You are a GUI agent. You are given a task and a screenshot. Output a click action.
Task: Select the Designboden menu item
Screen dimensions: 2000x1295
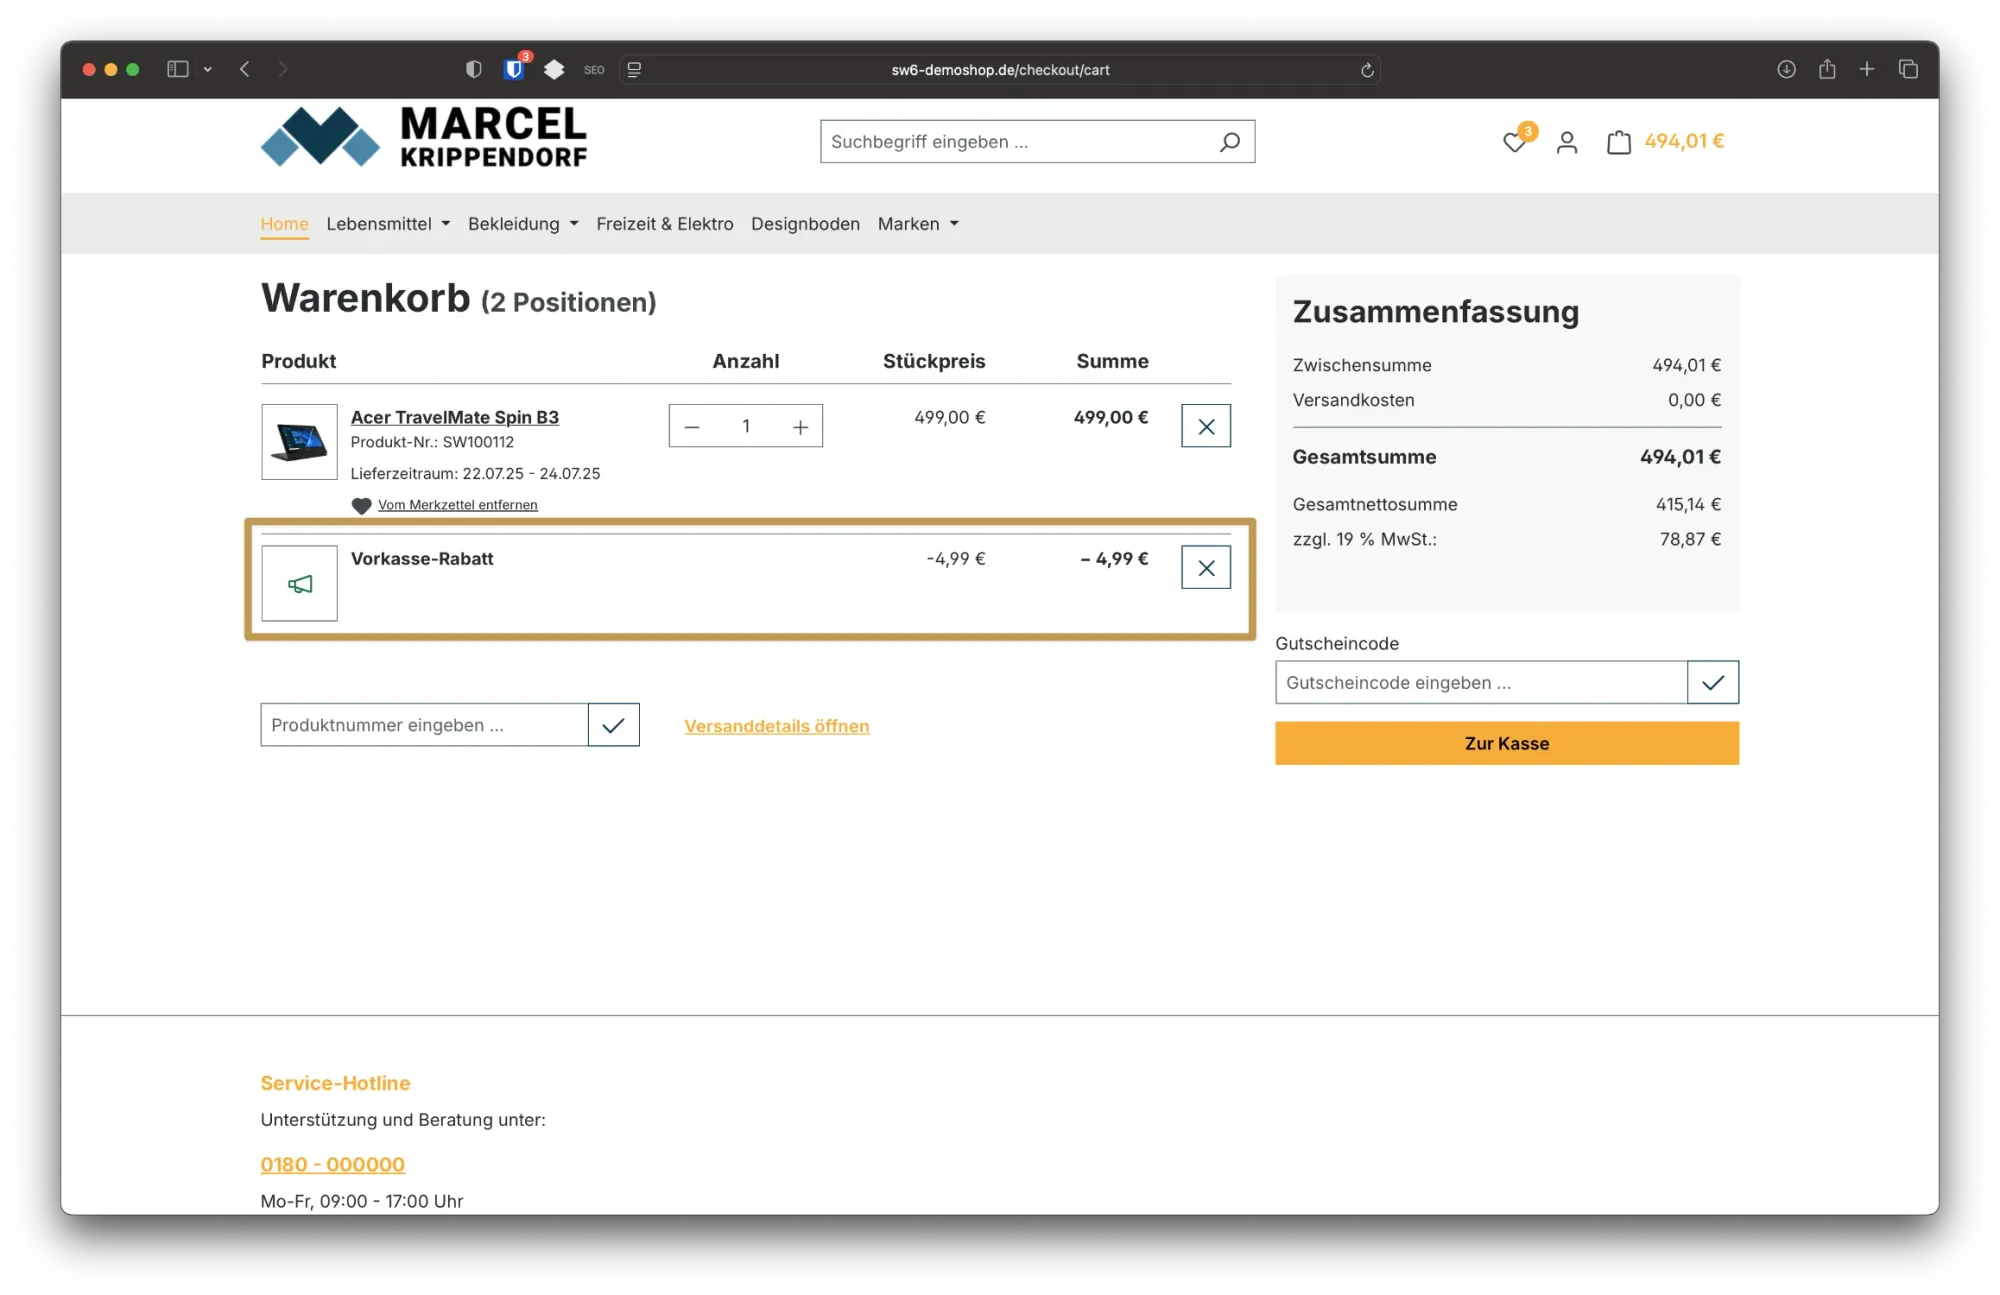(805, 223)
